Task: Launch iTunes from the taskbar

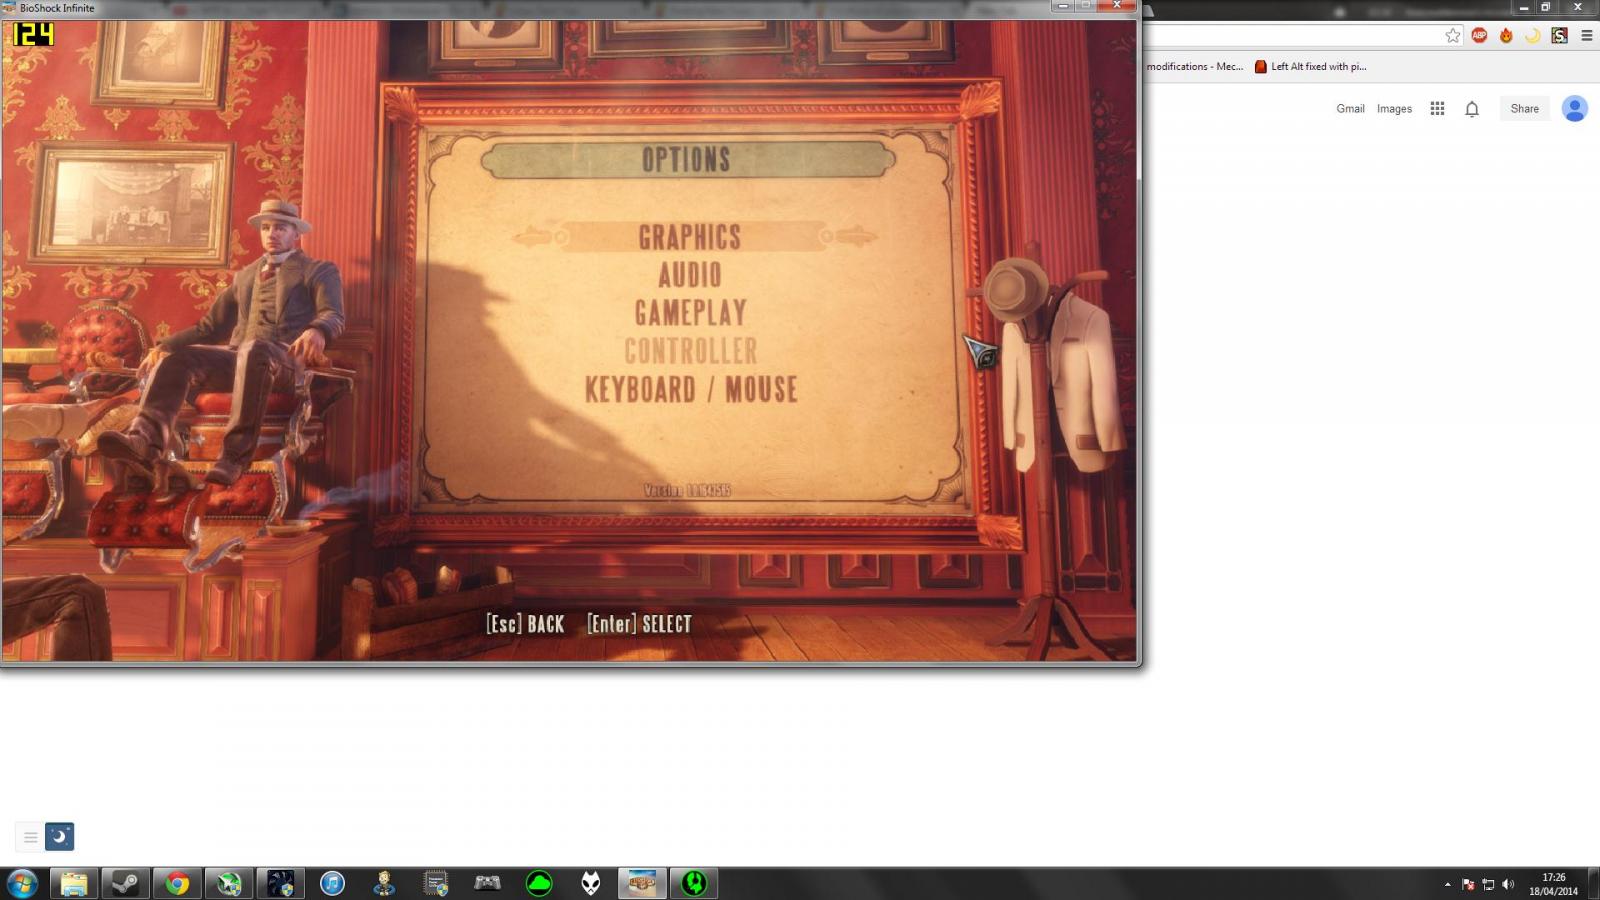Action: coord(332,883)
